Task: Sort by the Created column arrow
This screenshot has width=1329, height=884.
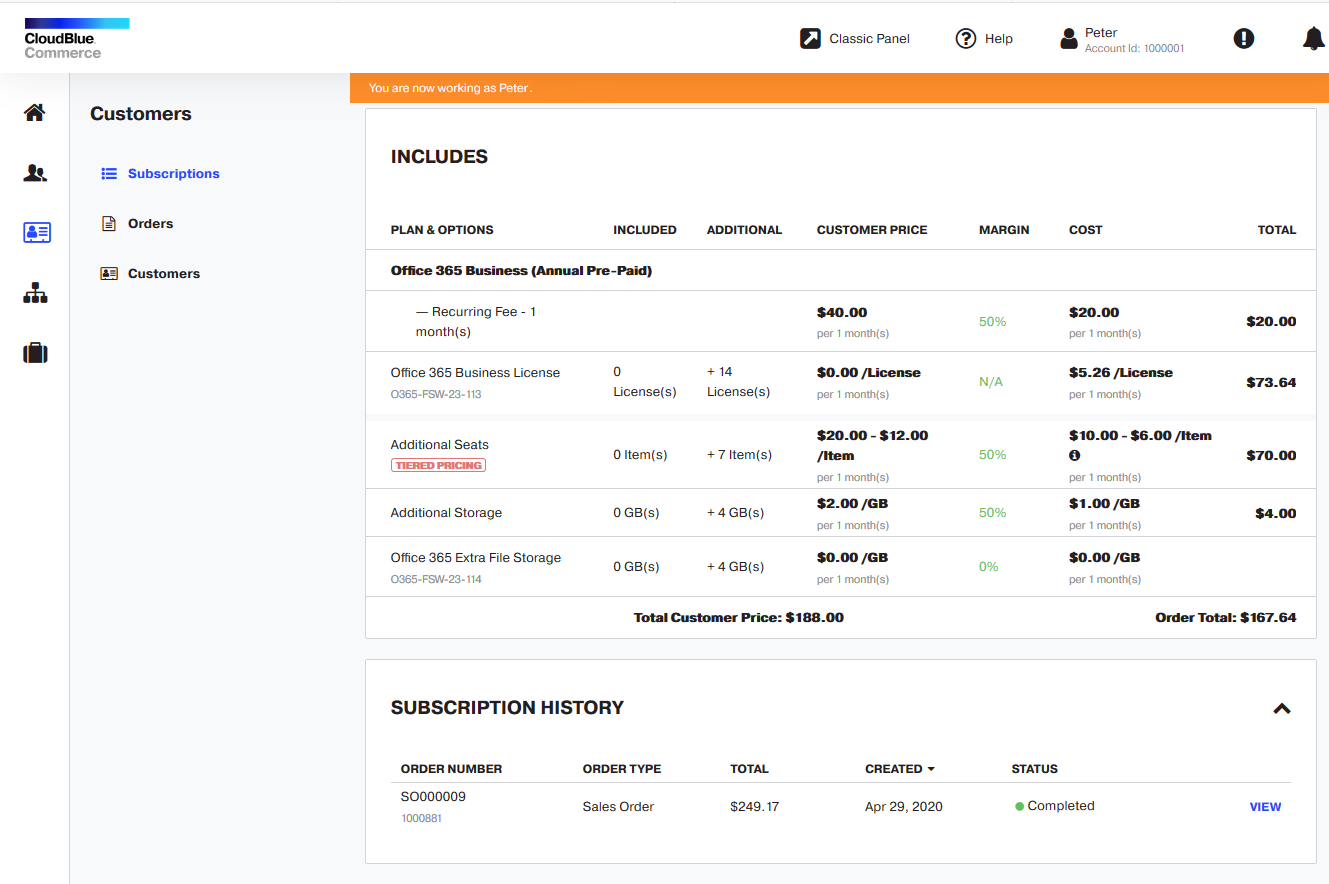Action: tap(931, 769)
